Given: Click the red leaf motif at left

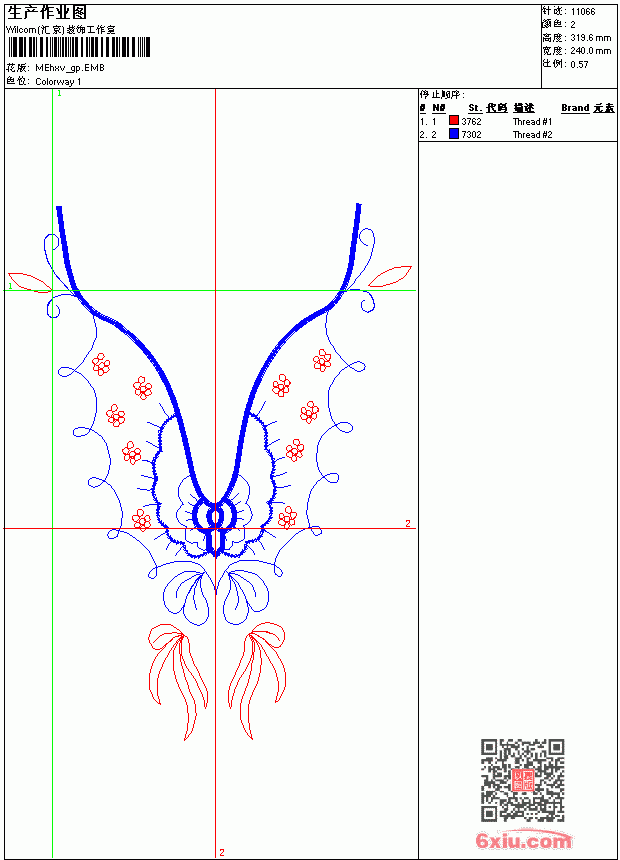Looking at the screenshot, I should click(x=30, y=282).
